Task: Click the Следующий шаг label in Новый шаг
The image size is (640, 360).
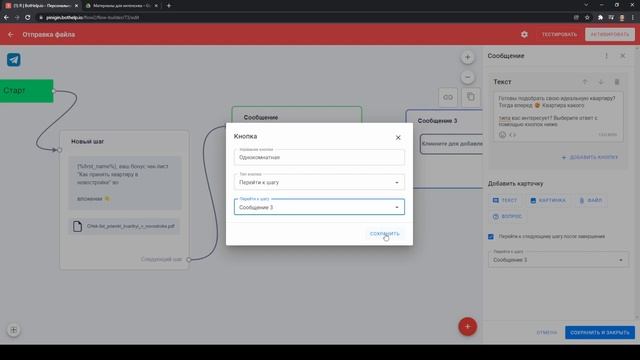Action: [x=161, y=259]
